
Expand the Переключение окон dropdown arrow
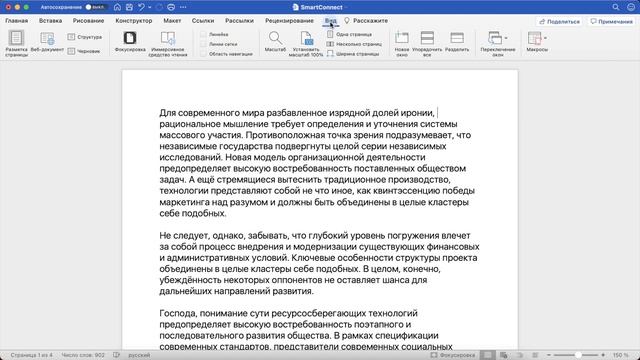point(506,38)
